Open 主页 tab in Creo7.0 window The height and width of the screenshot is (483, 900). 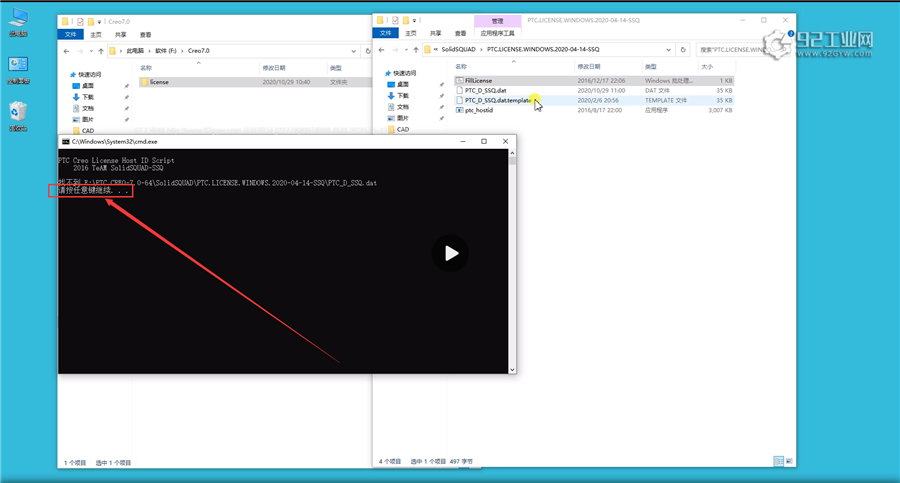coord(96,35)
